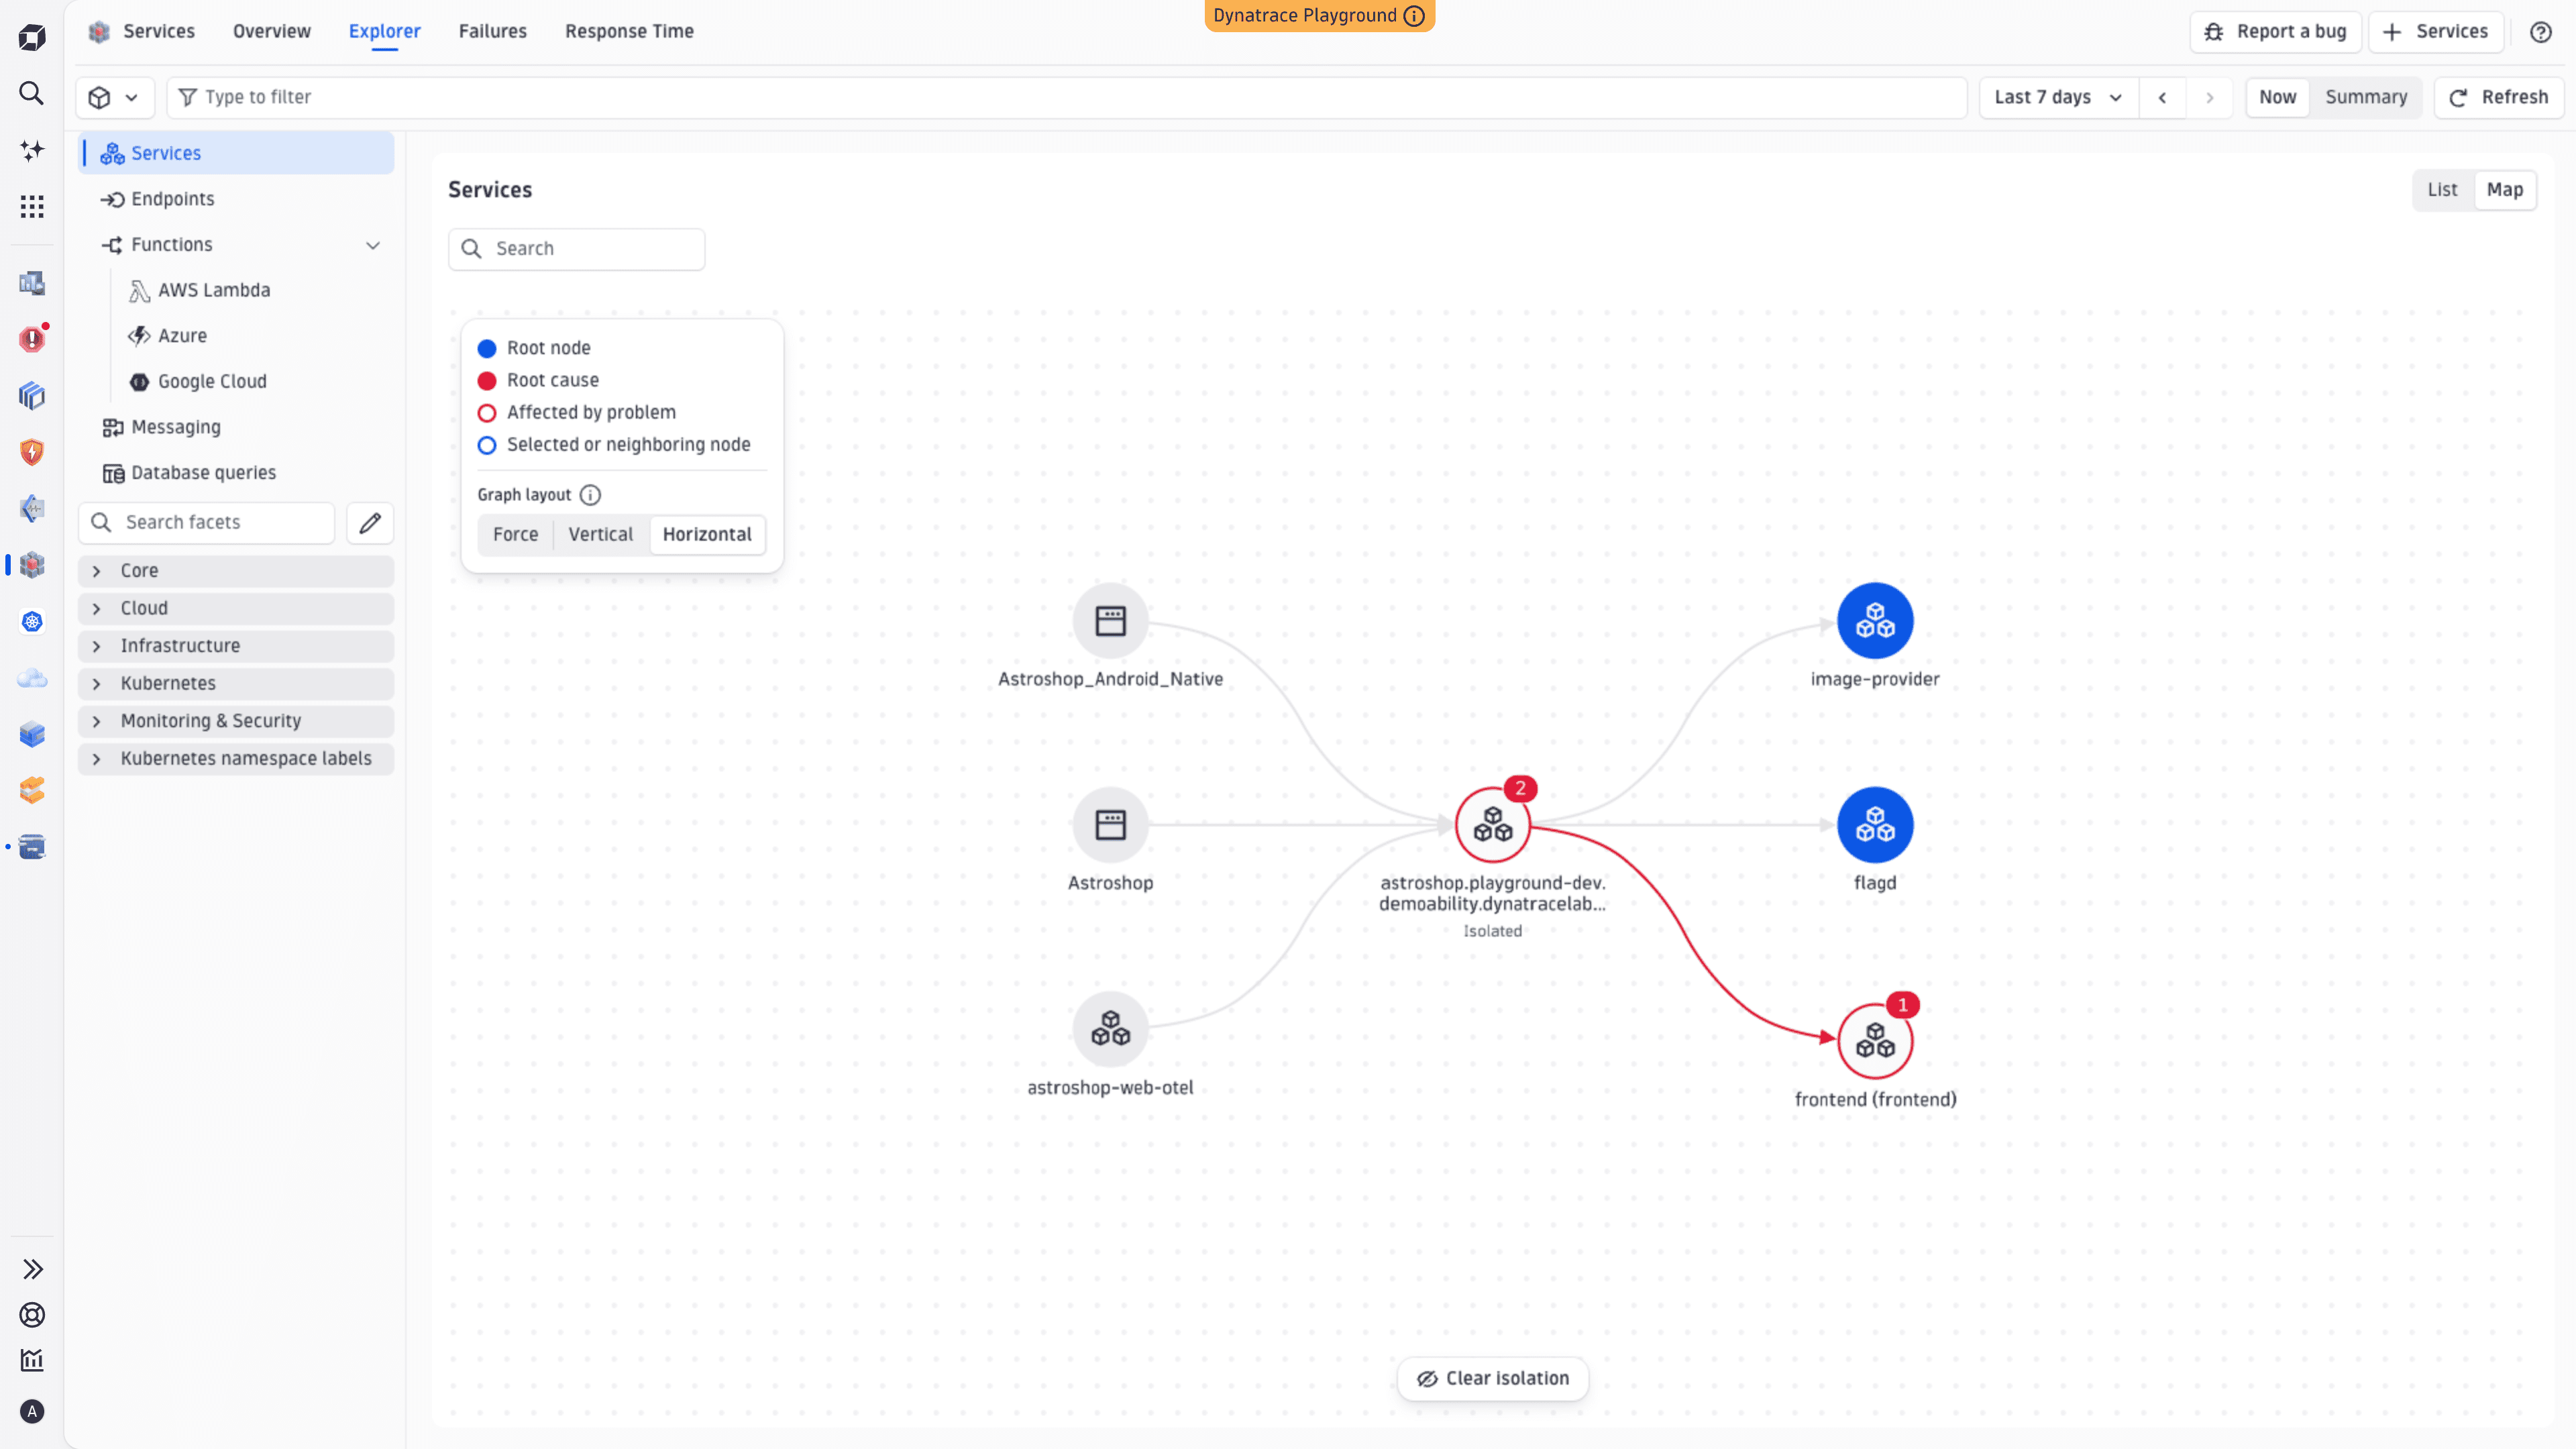Open the search magnifier in left dock

pos(32,94)
